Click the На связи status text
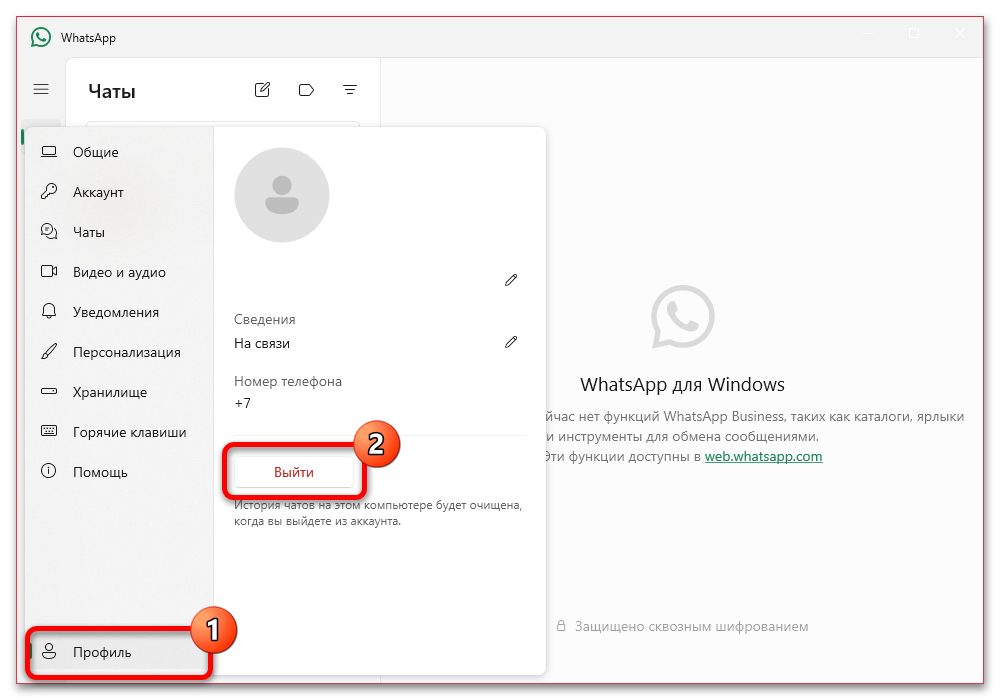 (x=262, y=344)
